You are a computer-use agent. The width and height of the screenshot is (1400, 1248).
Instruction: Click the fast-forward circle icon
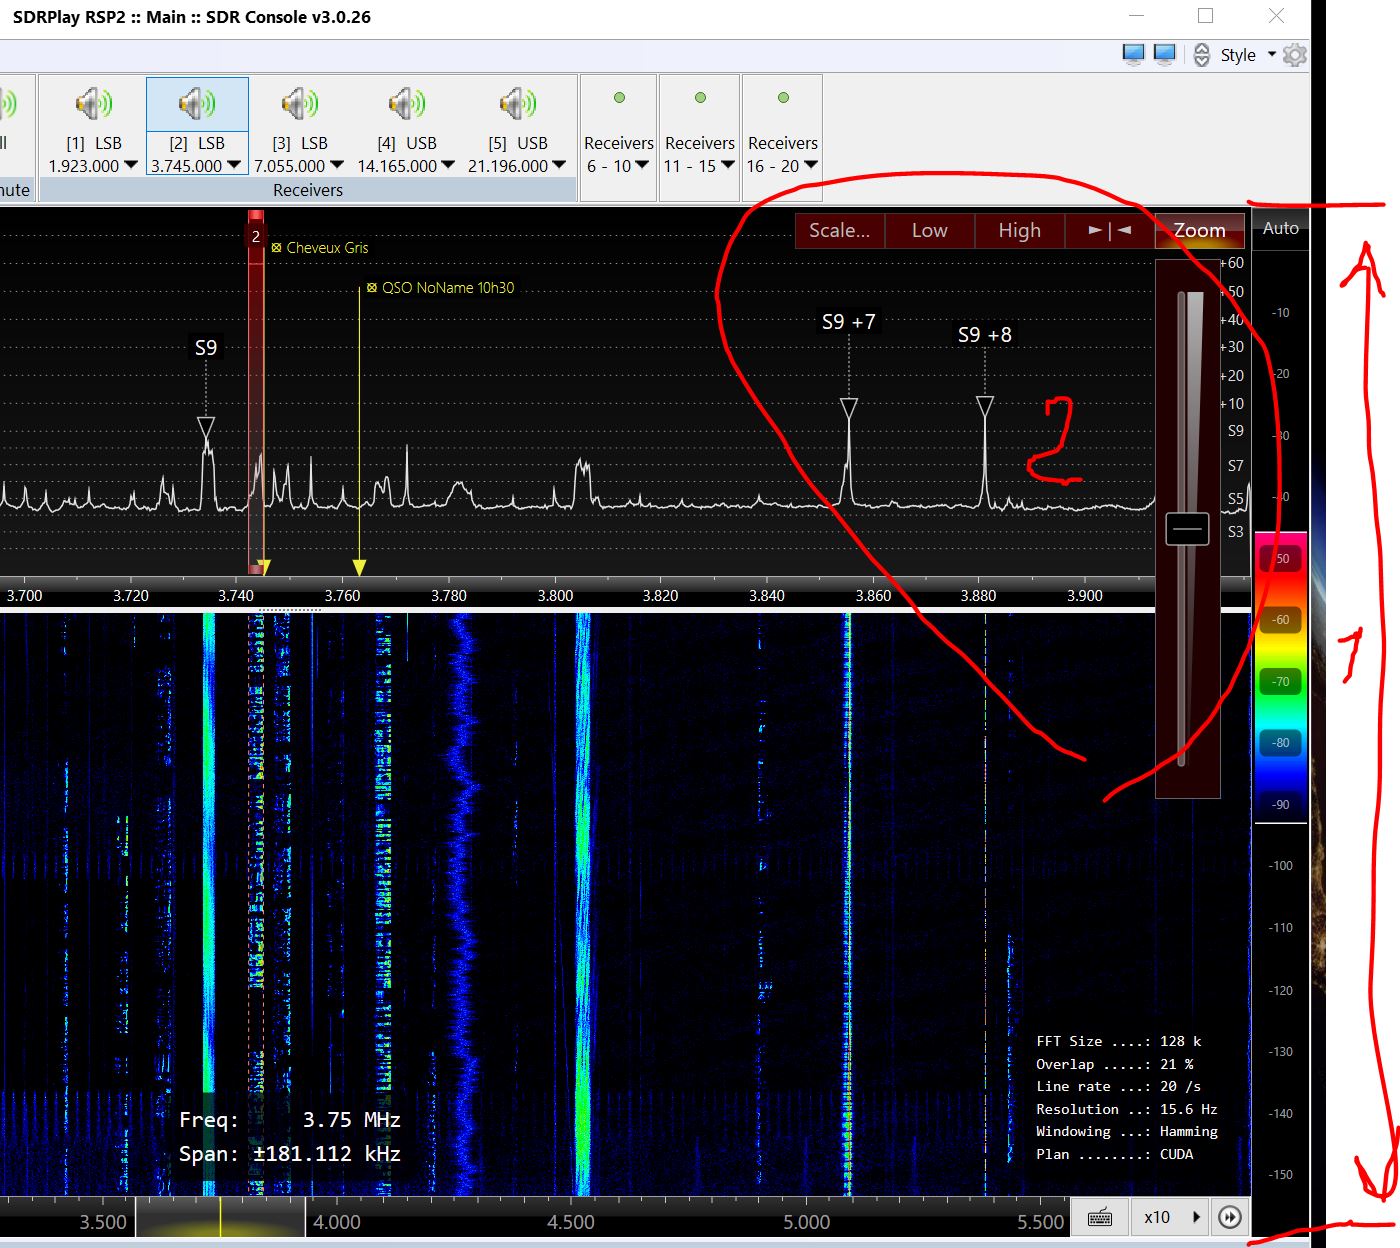point(1230,1217)
